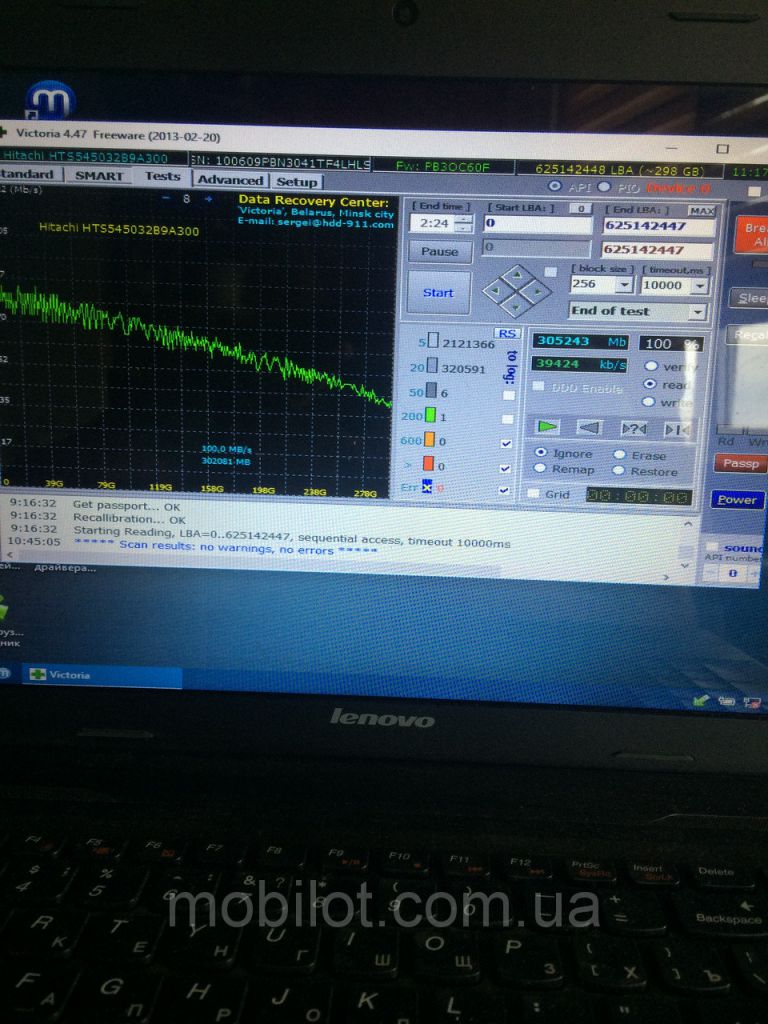Click the Pause button
The width and height of the screenshot is (768, 1024).
pyautogui.click(x=440, y=251)
